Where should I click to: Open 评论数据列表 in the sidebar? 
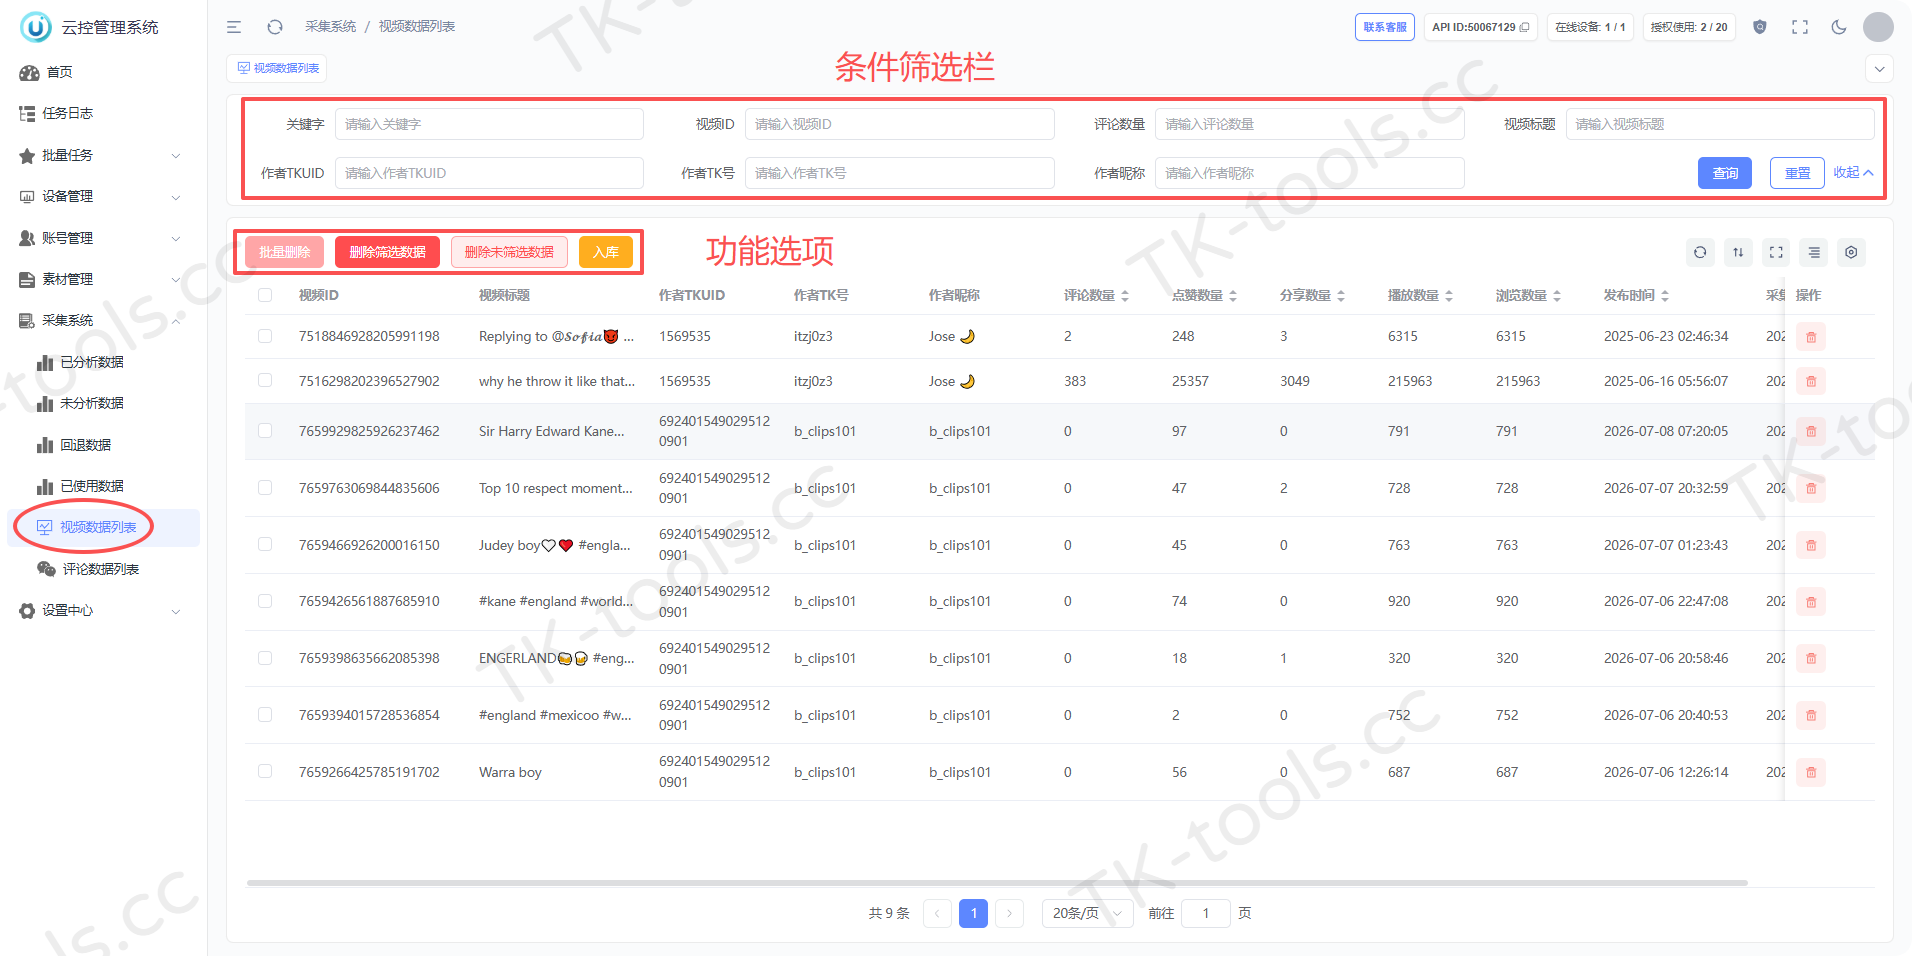pos(100,569)
